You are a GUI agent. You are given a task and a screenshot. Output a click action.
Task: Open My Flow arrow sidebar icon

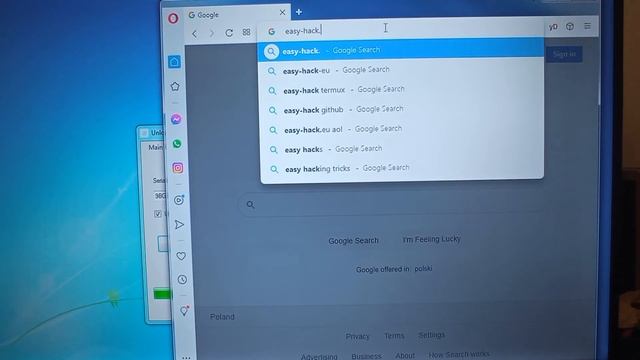pyautogui.click(x=180, y=224)
